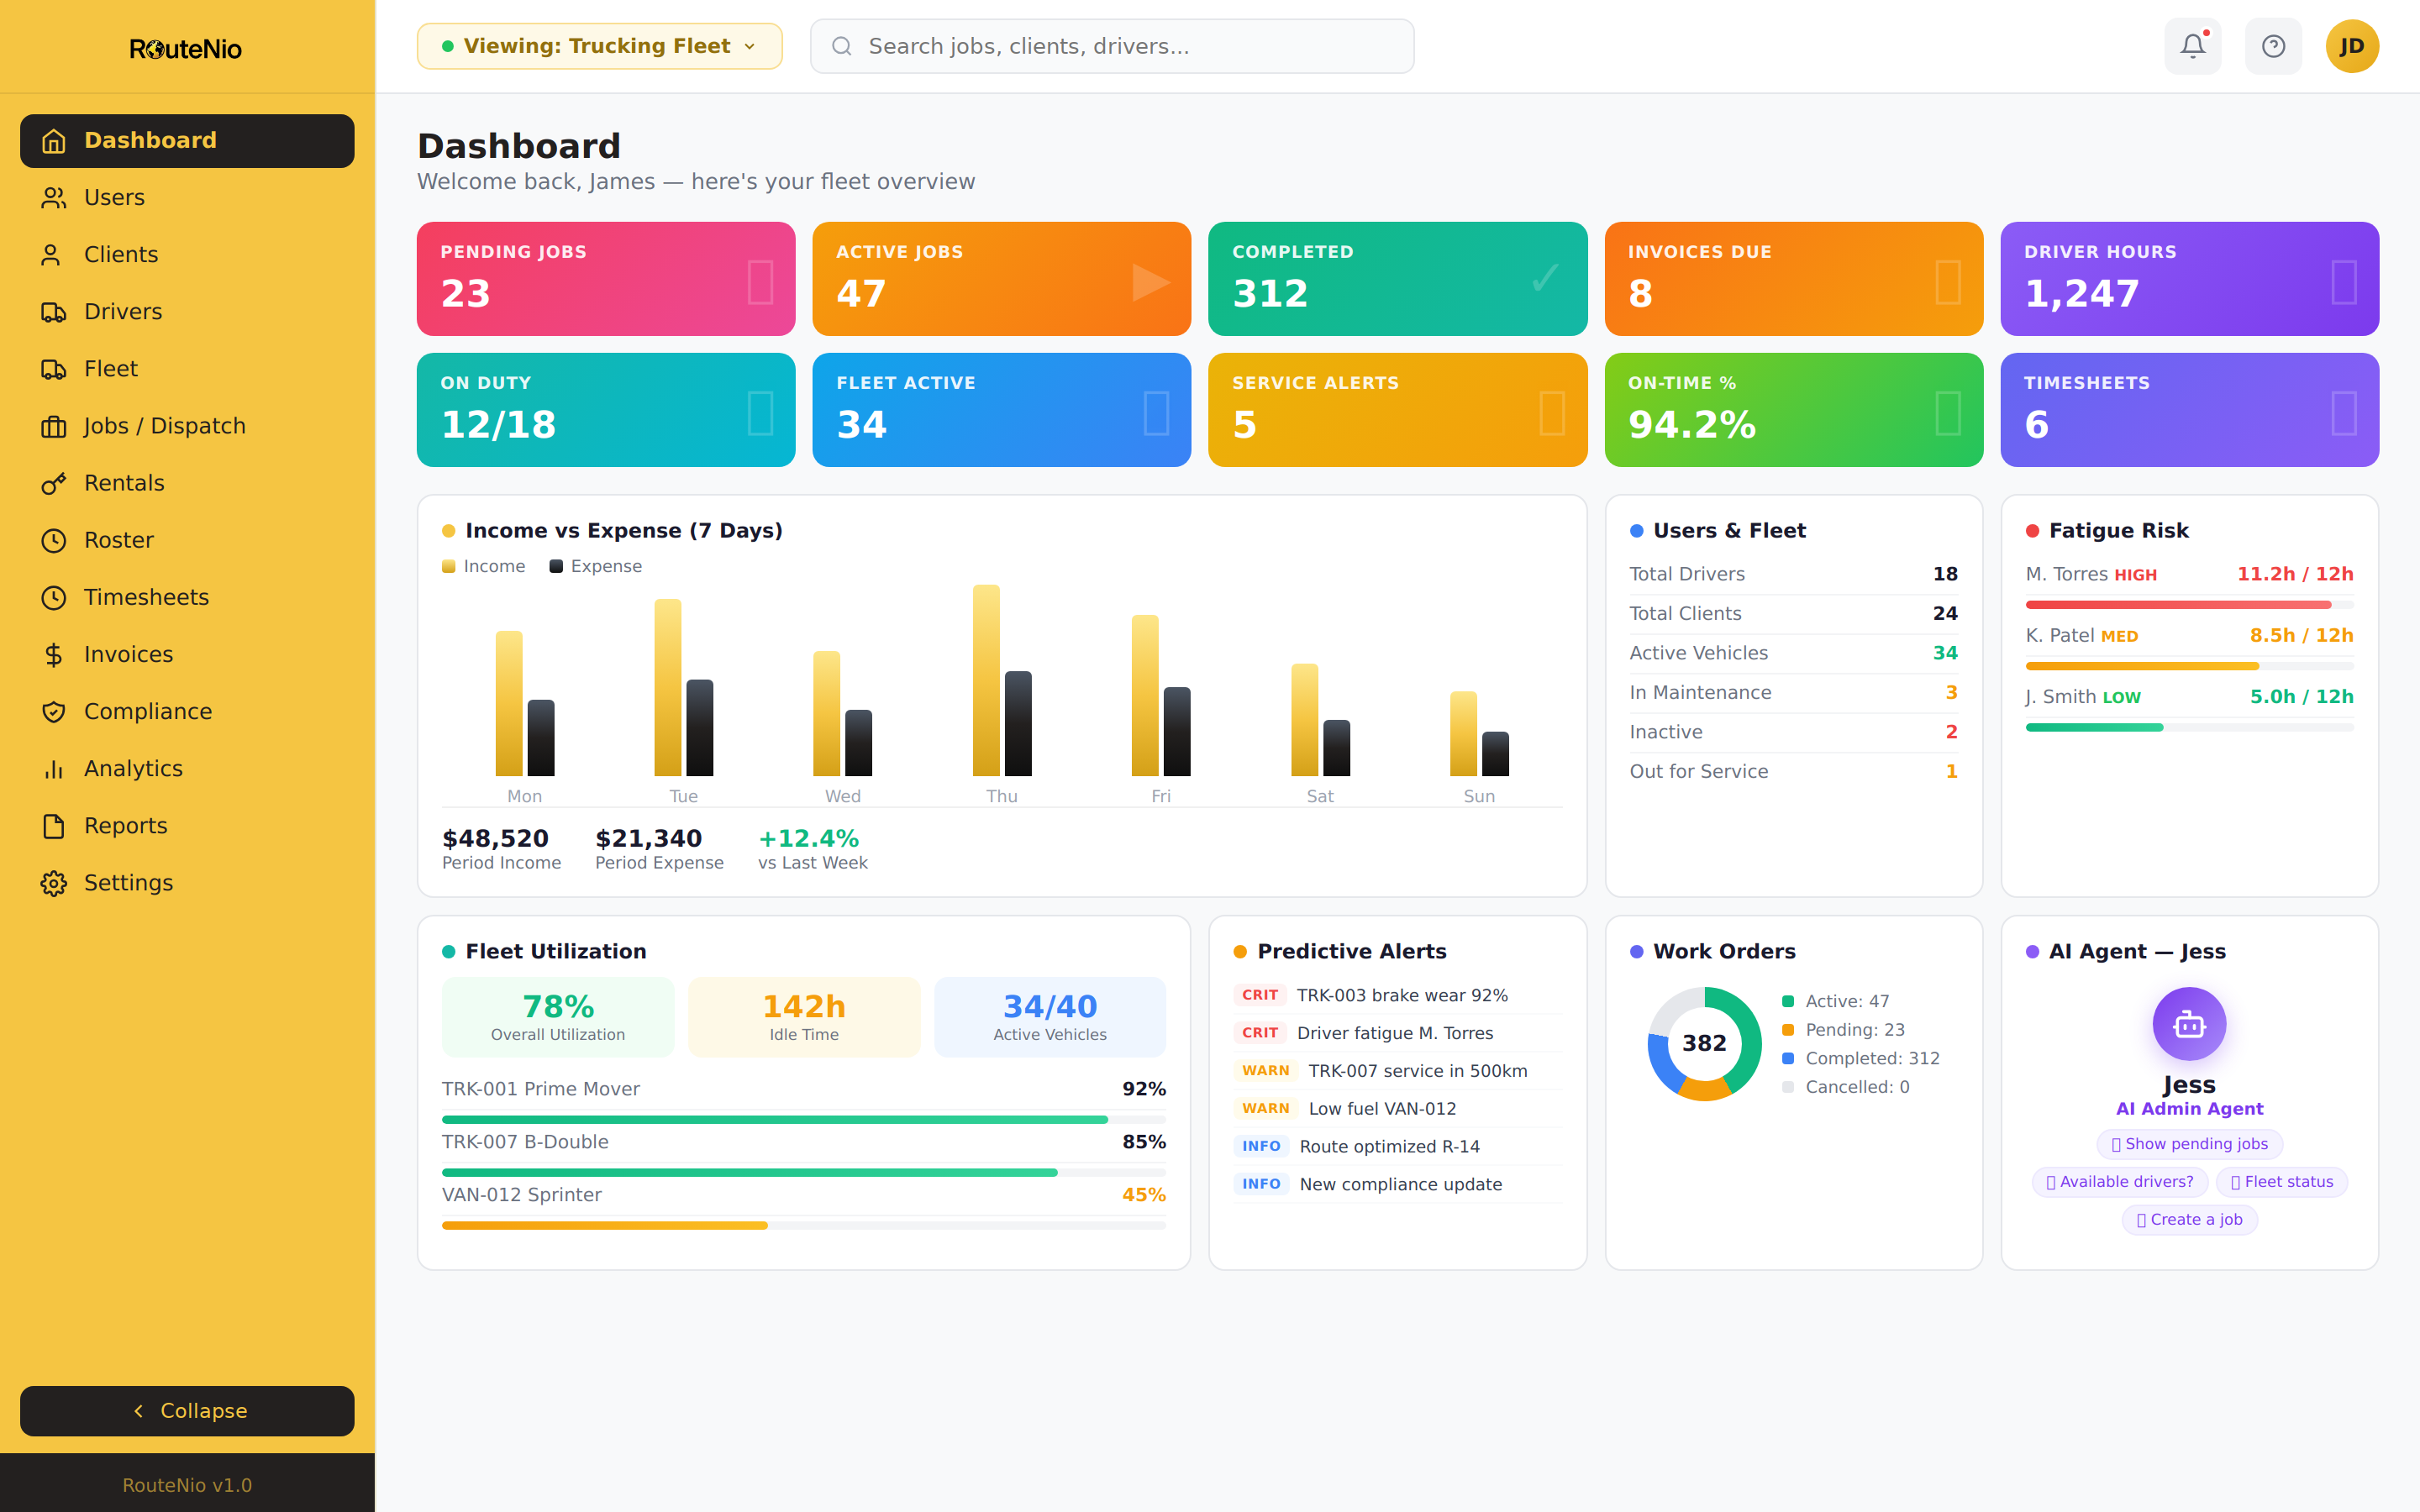
Task: Open the Jess AI robot avatar icon
Action: 2189,1023
